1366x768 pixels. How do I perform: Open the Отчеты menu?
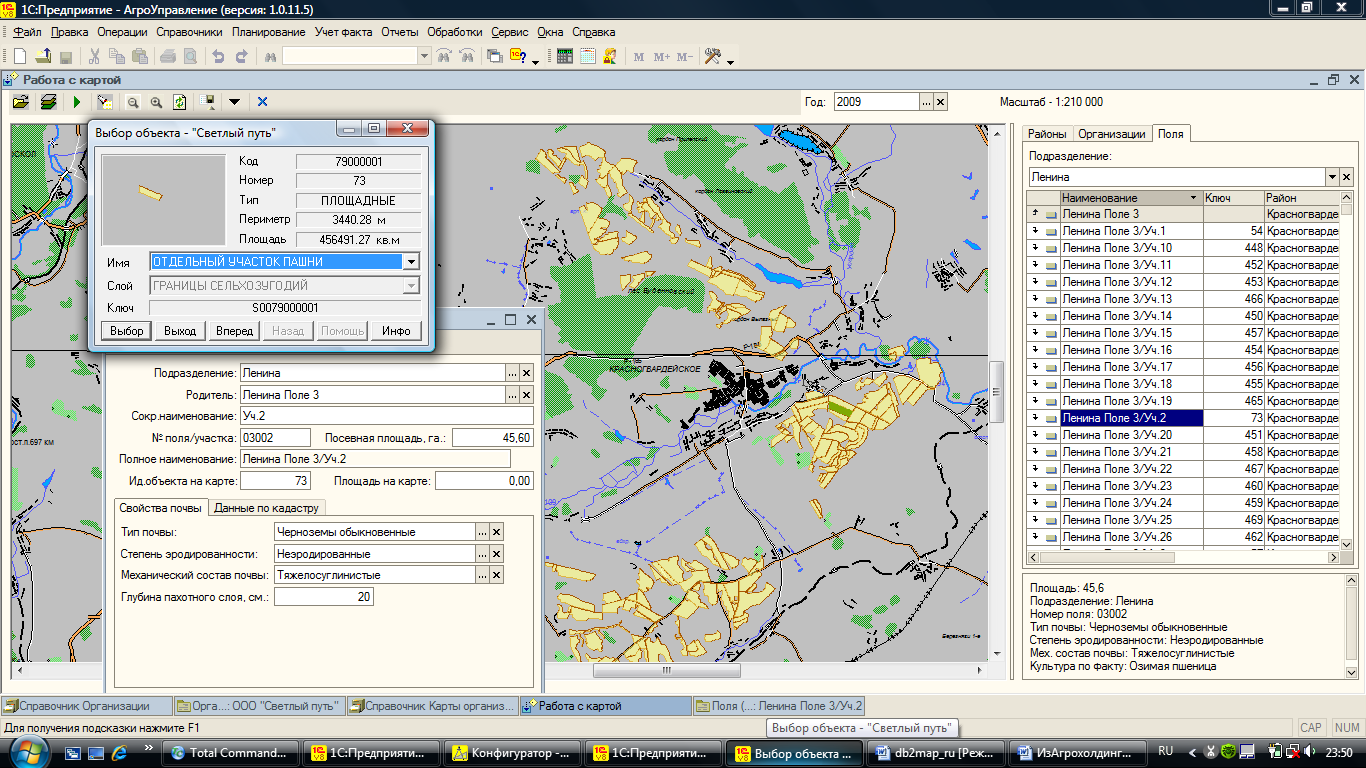(x=399, y=32)
